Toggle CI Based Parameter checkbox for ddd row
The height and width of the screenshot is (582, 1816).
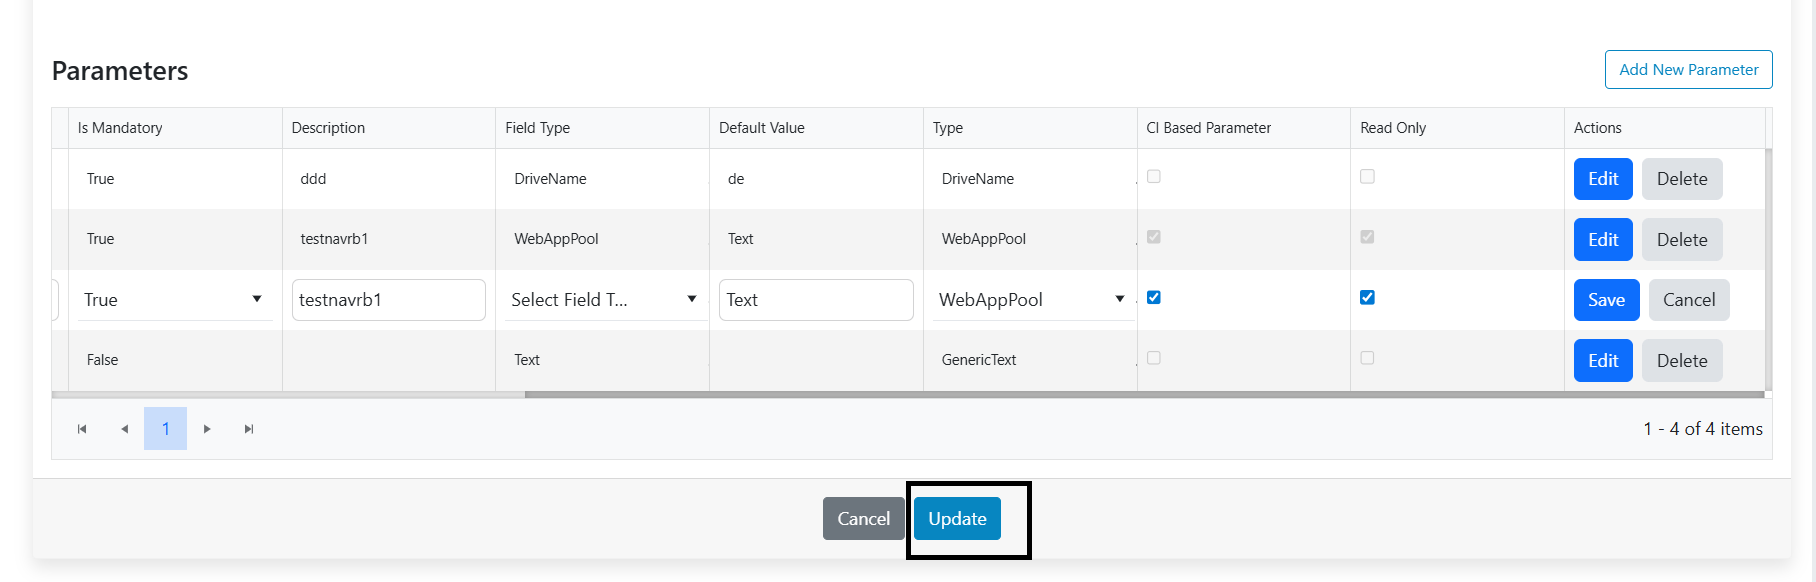pos(1154,177)
